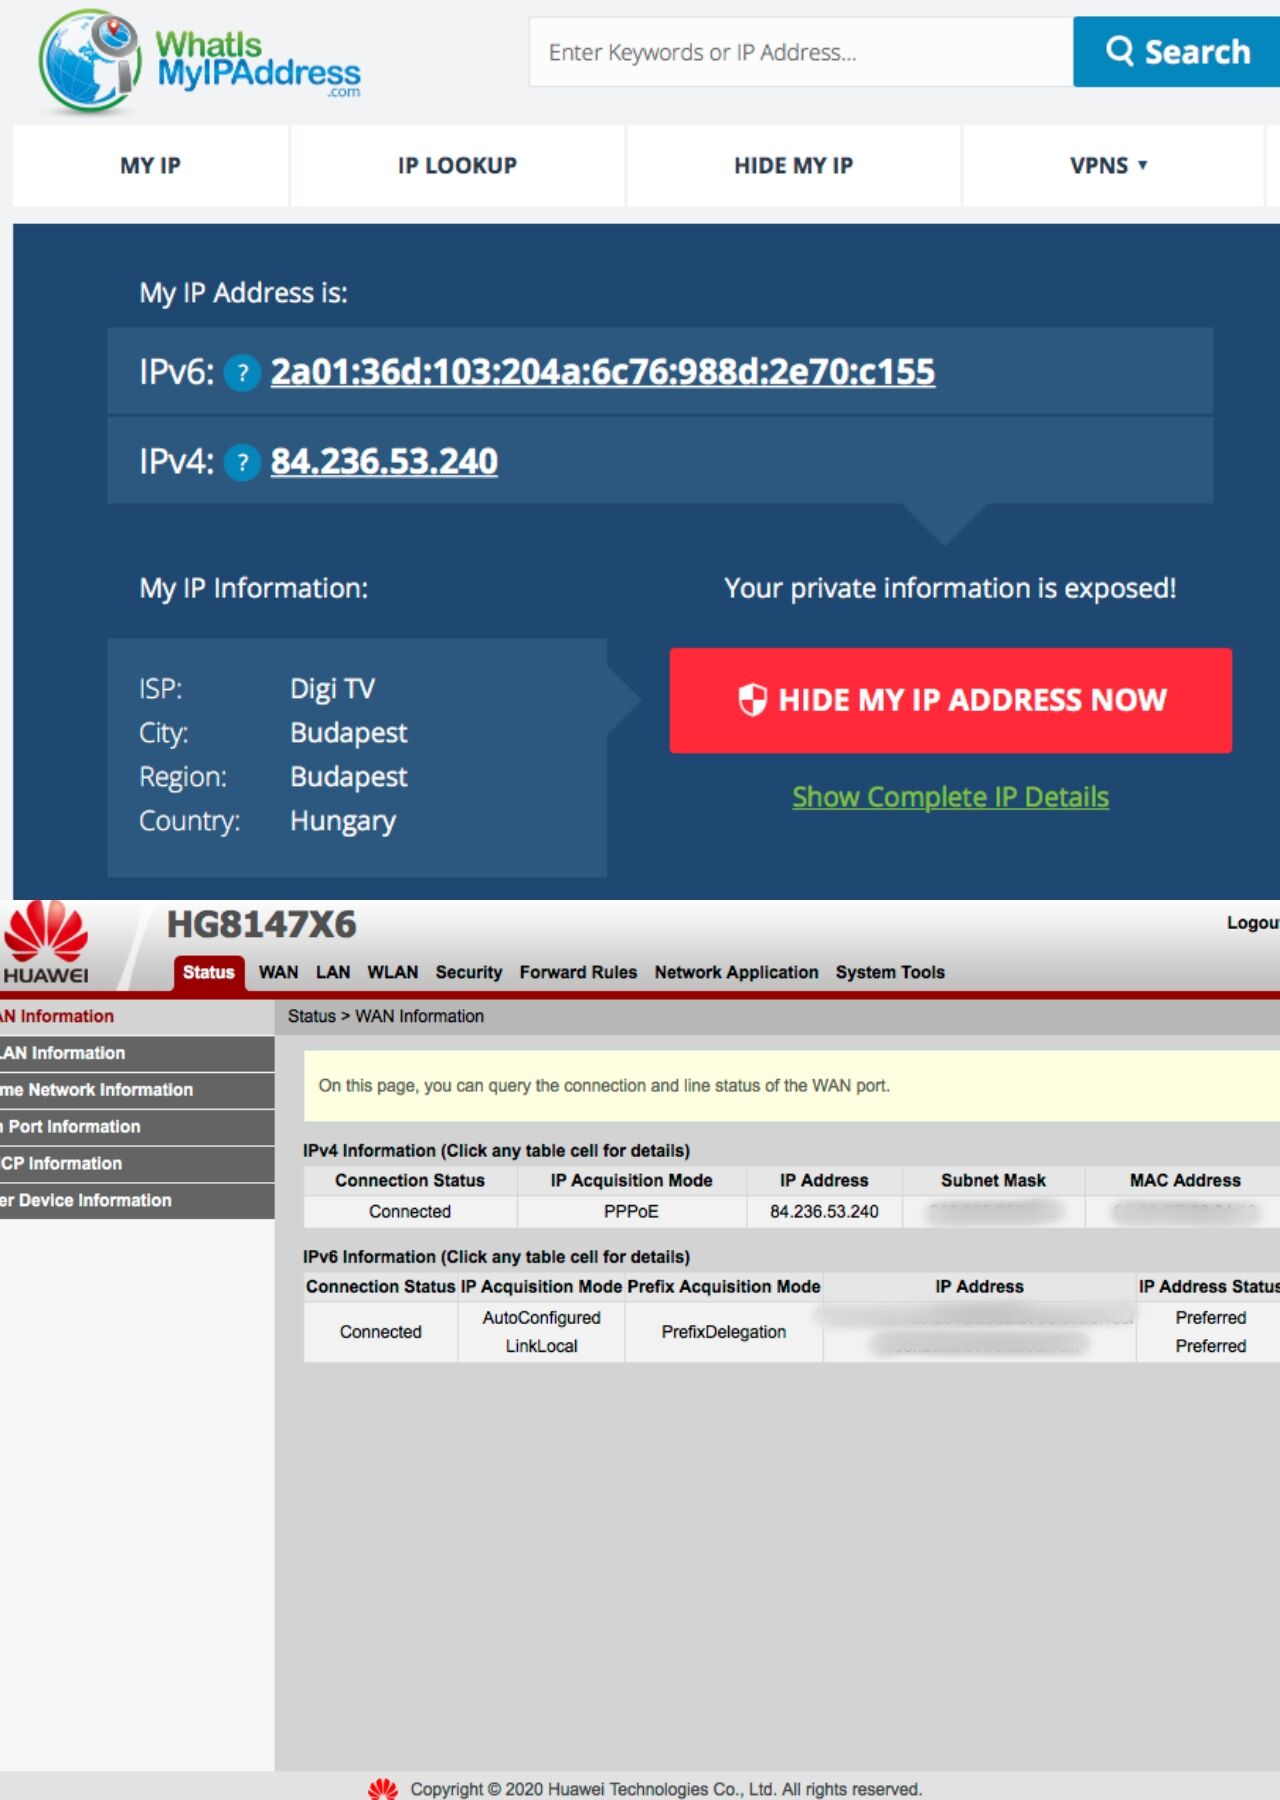Switch to the WLAN tab
Image resolution: width=1280 pixels, height=1800 pixels.
(393, 972)
